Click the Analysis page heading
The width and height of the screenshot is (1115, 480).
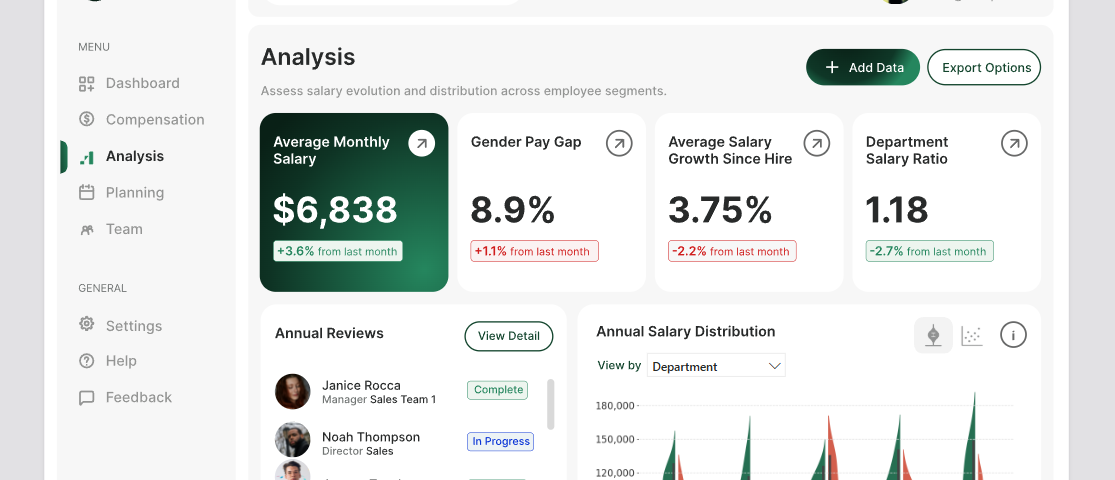coord(308,57)
